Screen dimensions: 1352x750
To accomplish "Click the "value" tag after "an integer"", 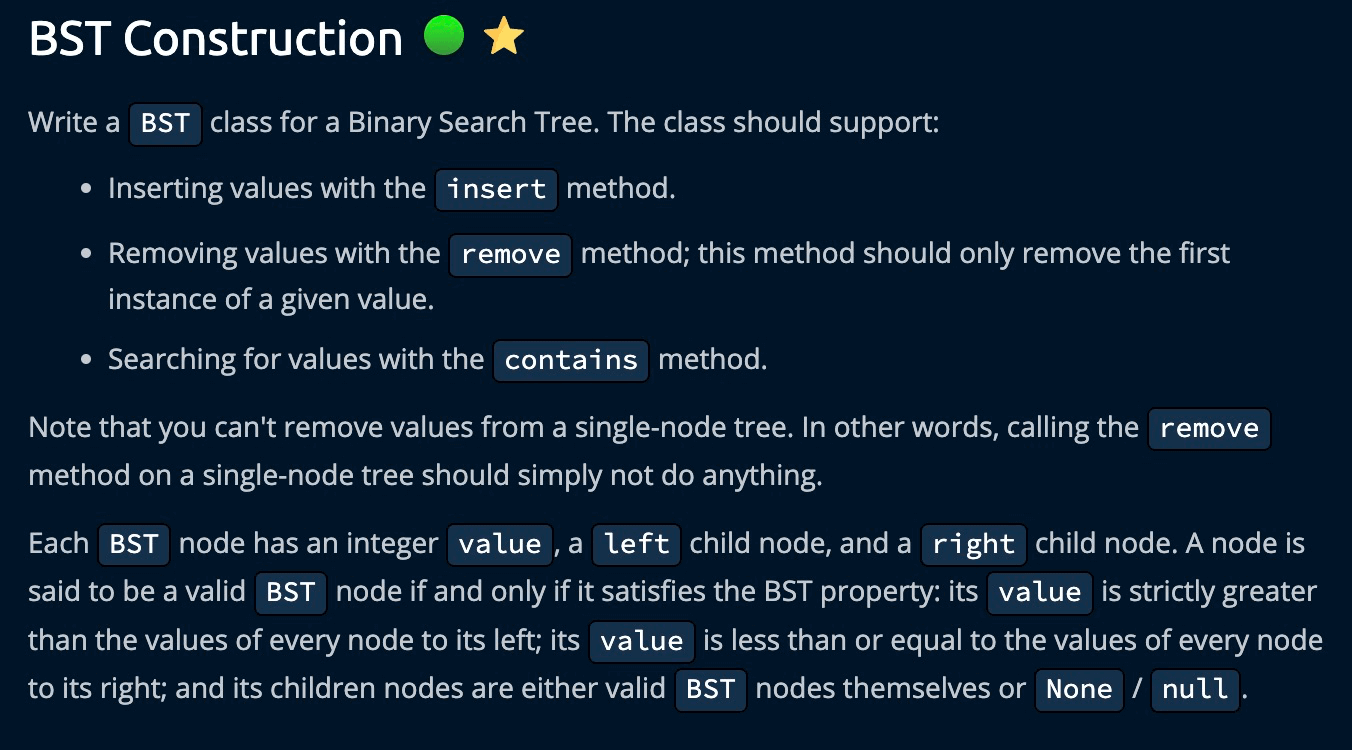I will (x=500, y=545).
